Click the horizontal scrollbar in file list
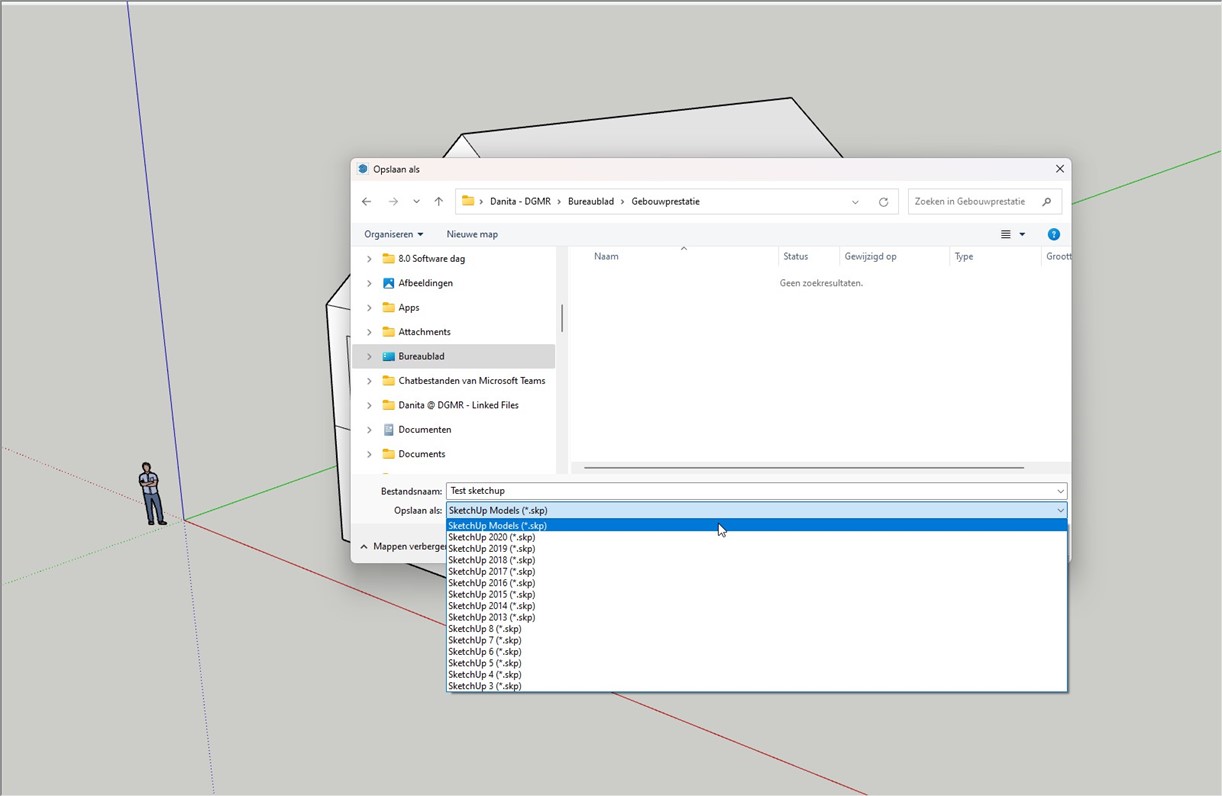The height and width of the screenshot is (796, 1222). click(803, 467)
